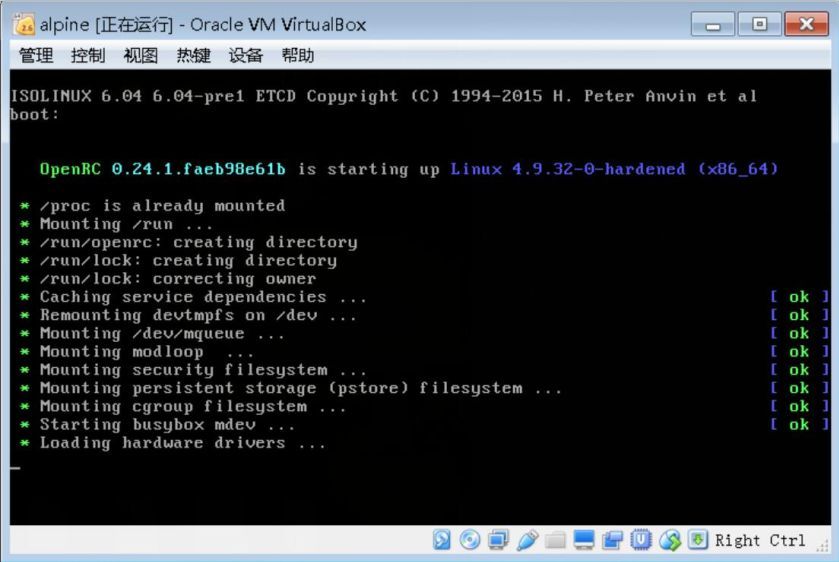Screen dimensions: 839x562
Task: Click the mouse integration status icon
Action: point(670,540)
